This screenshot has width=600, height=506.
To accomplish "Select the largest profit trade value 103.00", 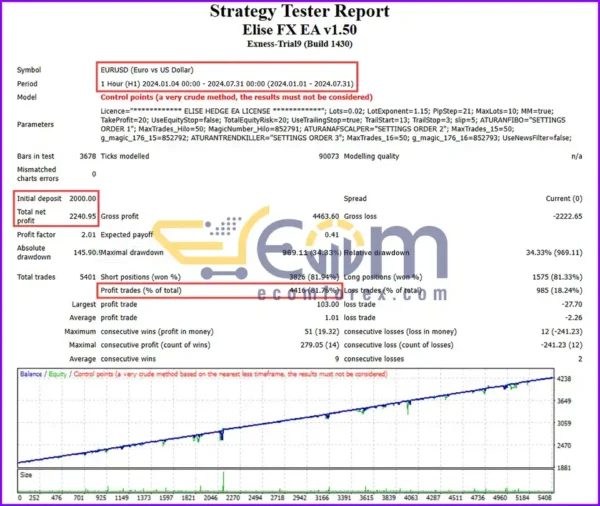I will (328, 304).
